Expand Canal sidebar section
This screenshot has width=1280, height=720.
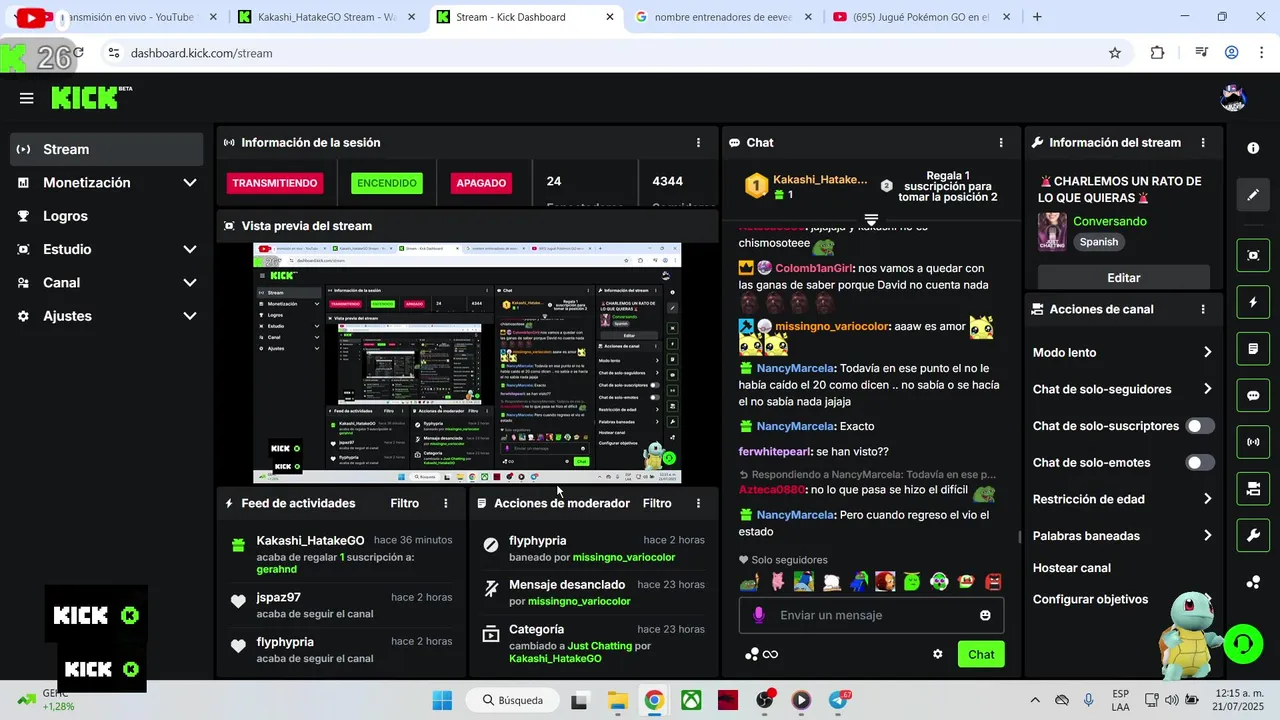coord(190,283)
